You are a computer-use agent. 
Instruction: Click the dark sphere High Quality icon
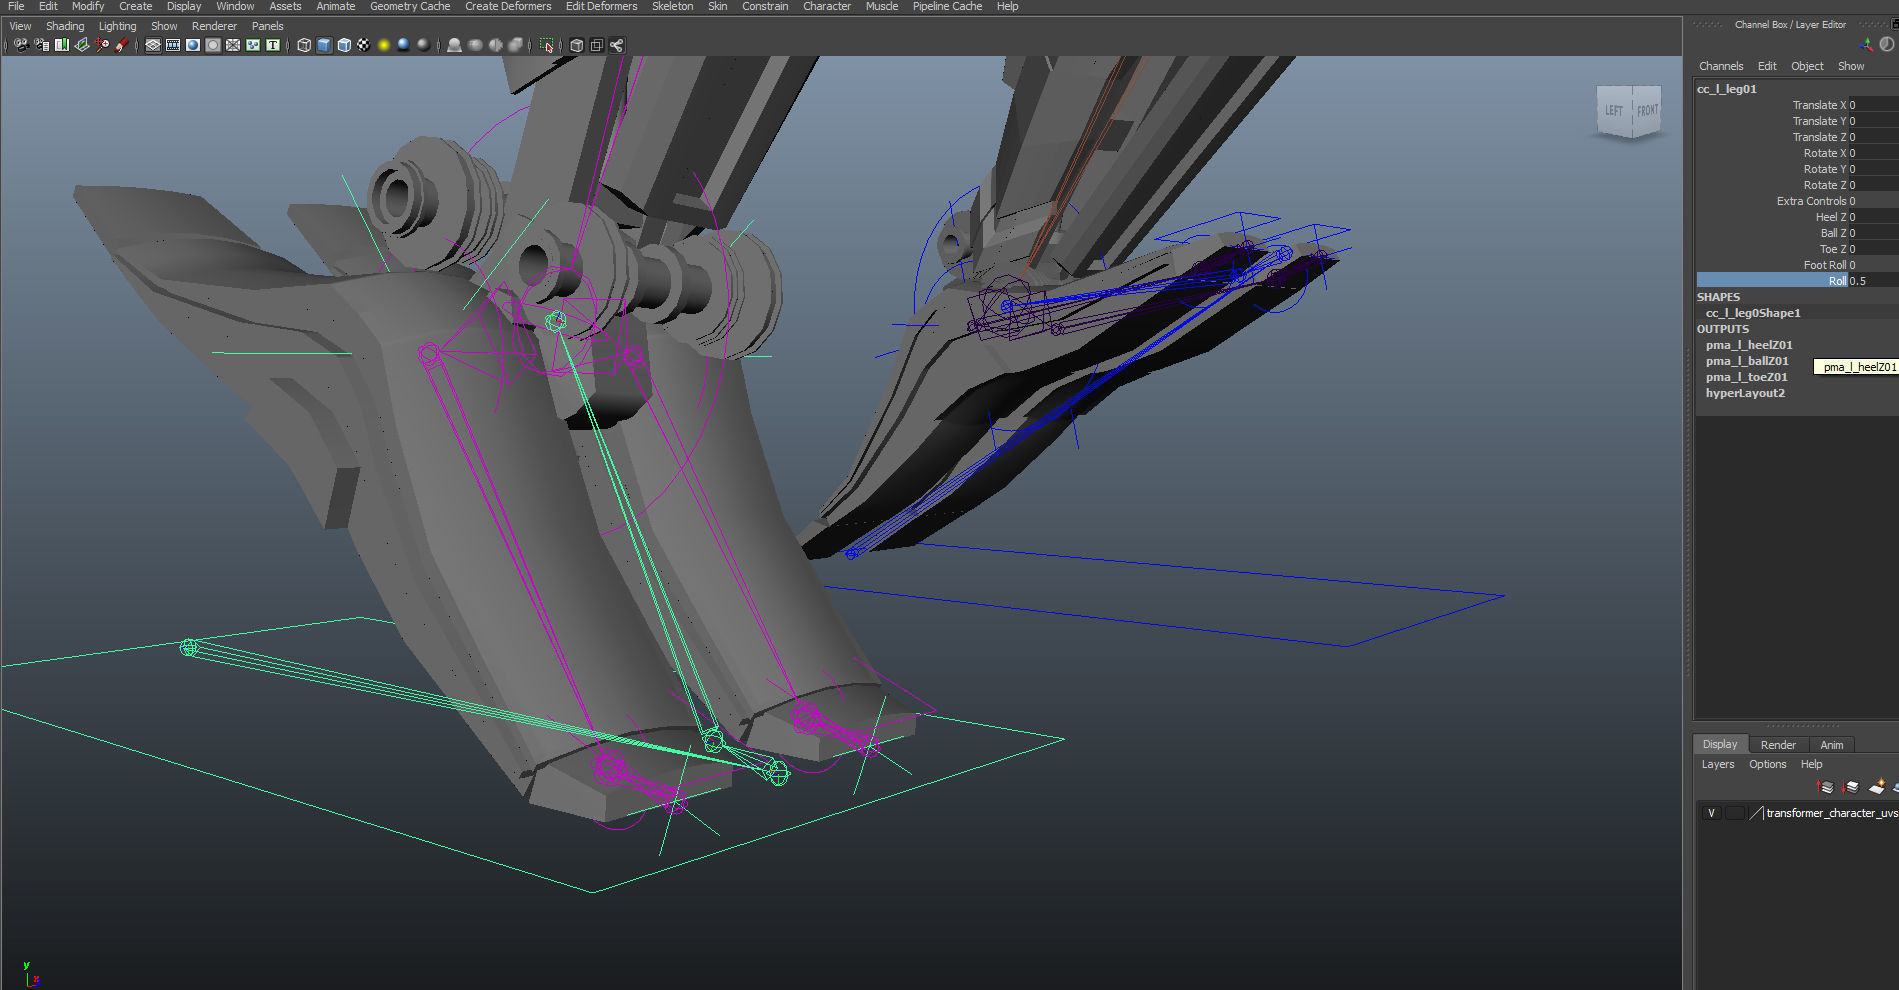[424, 45]
